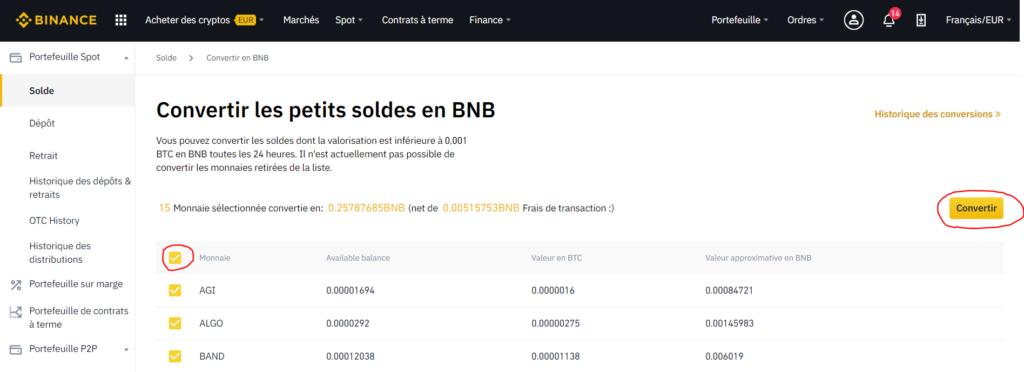This screenshot has height=372, width=1024.
Task: Open Portefeuille sur marge in sidebar
Action: (x=76, y=285)
